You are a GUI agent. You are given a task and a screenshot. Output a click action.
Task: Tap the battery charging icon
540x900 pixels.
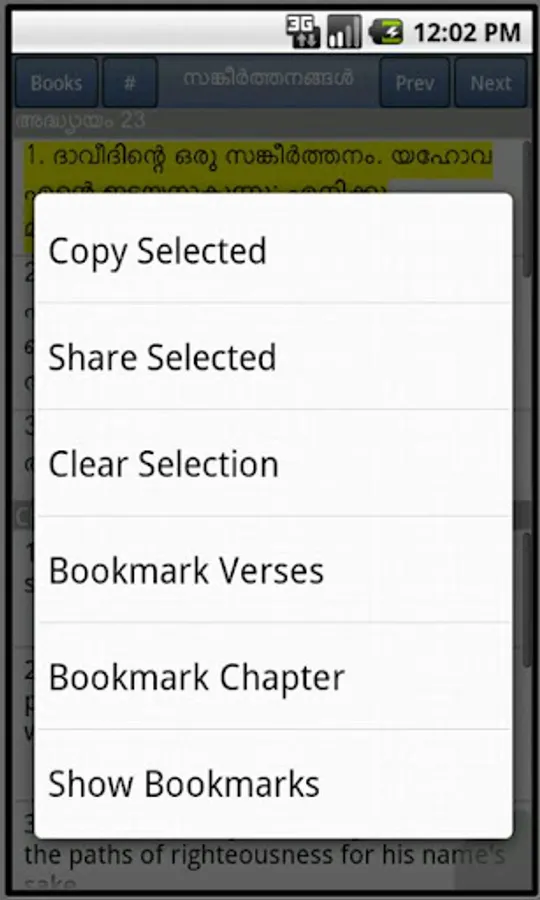pos(386,32)
